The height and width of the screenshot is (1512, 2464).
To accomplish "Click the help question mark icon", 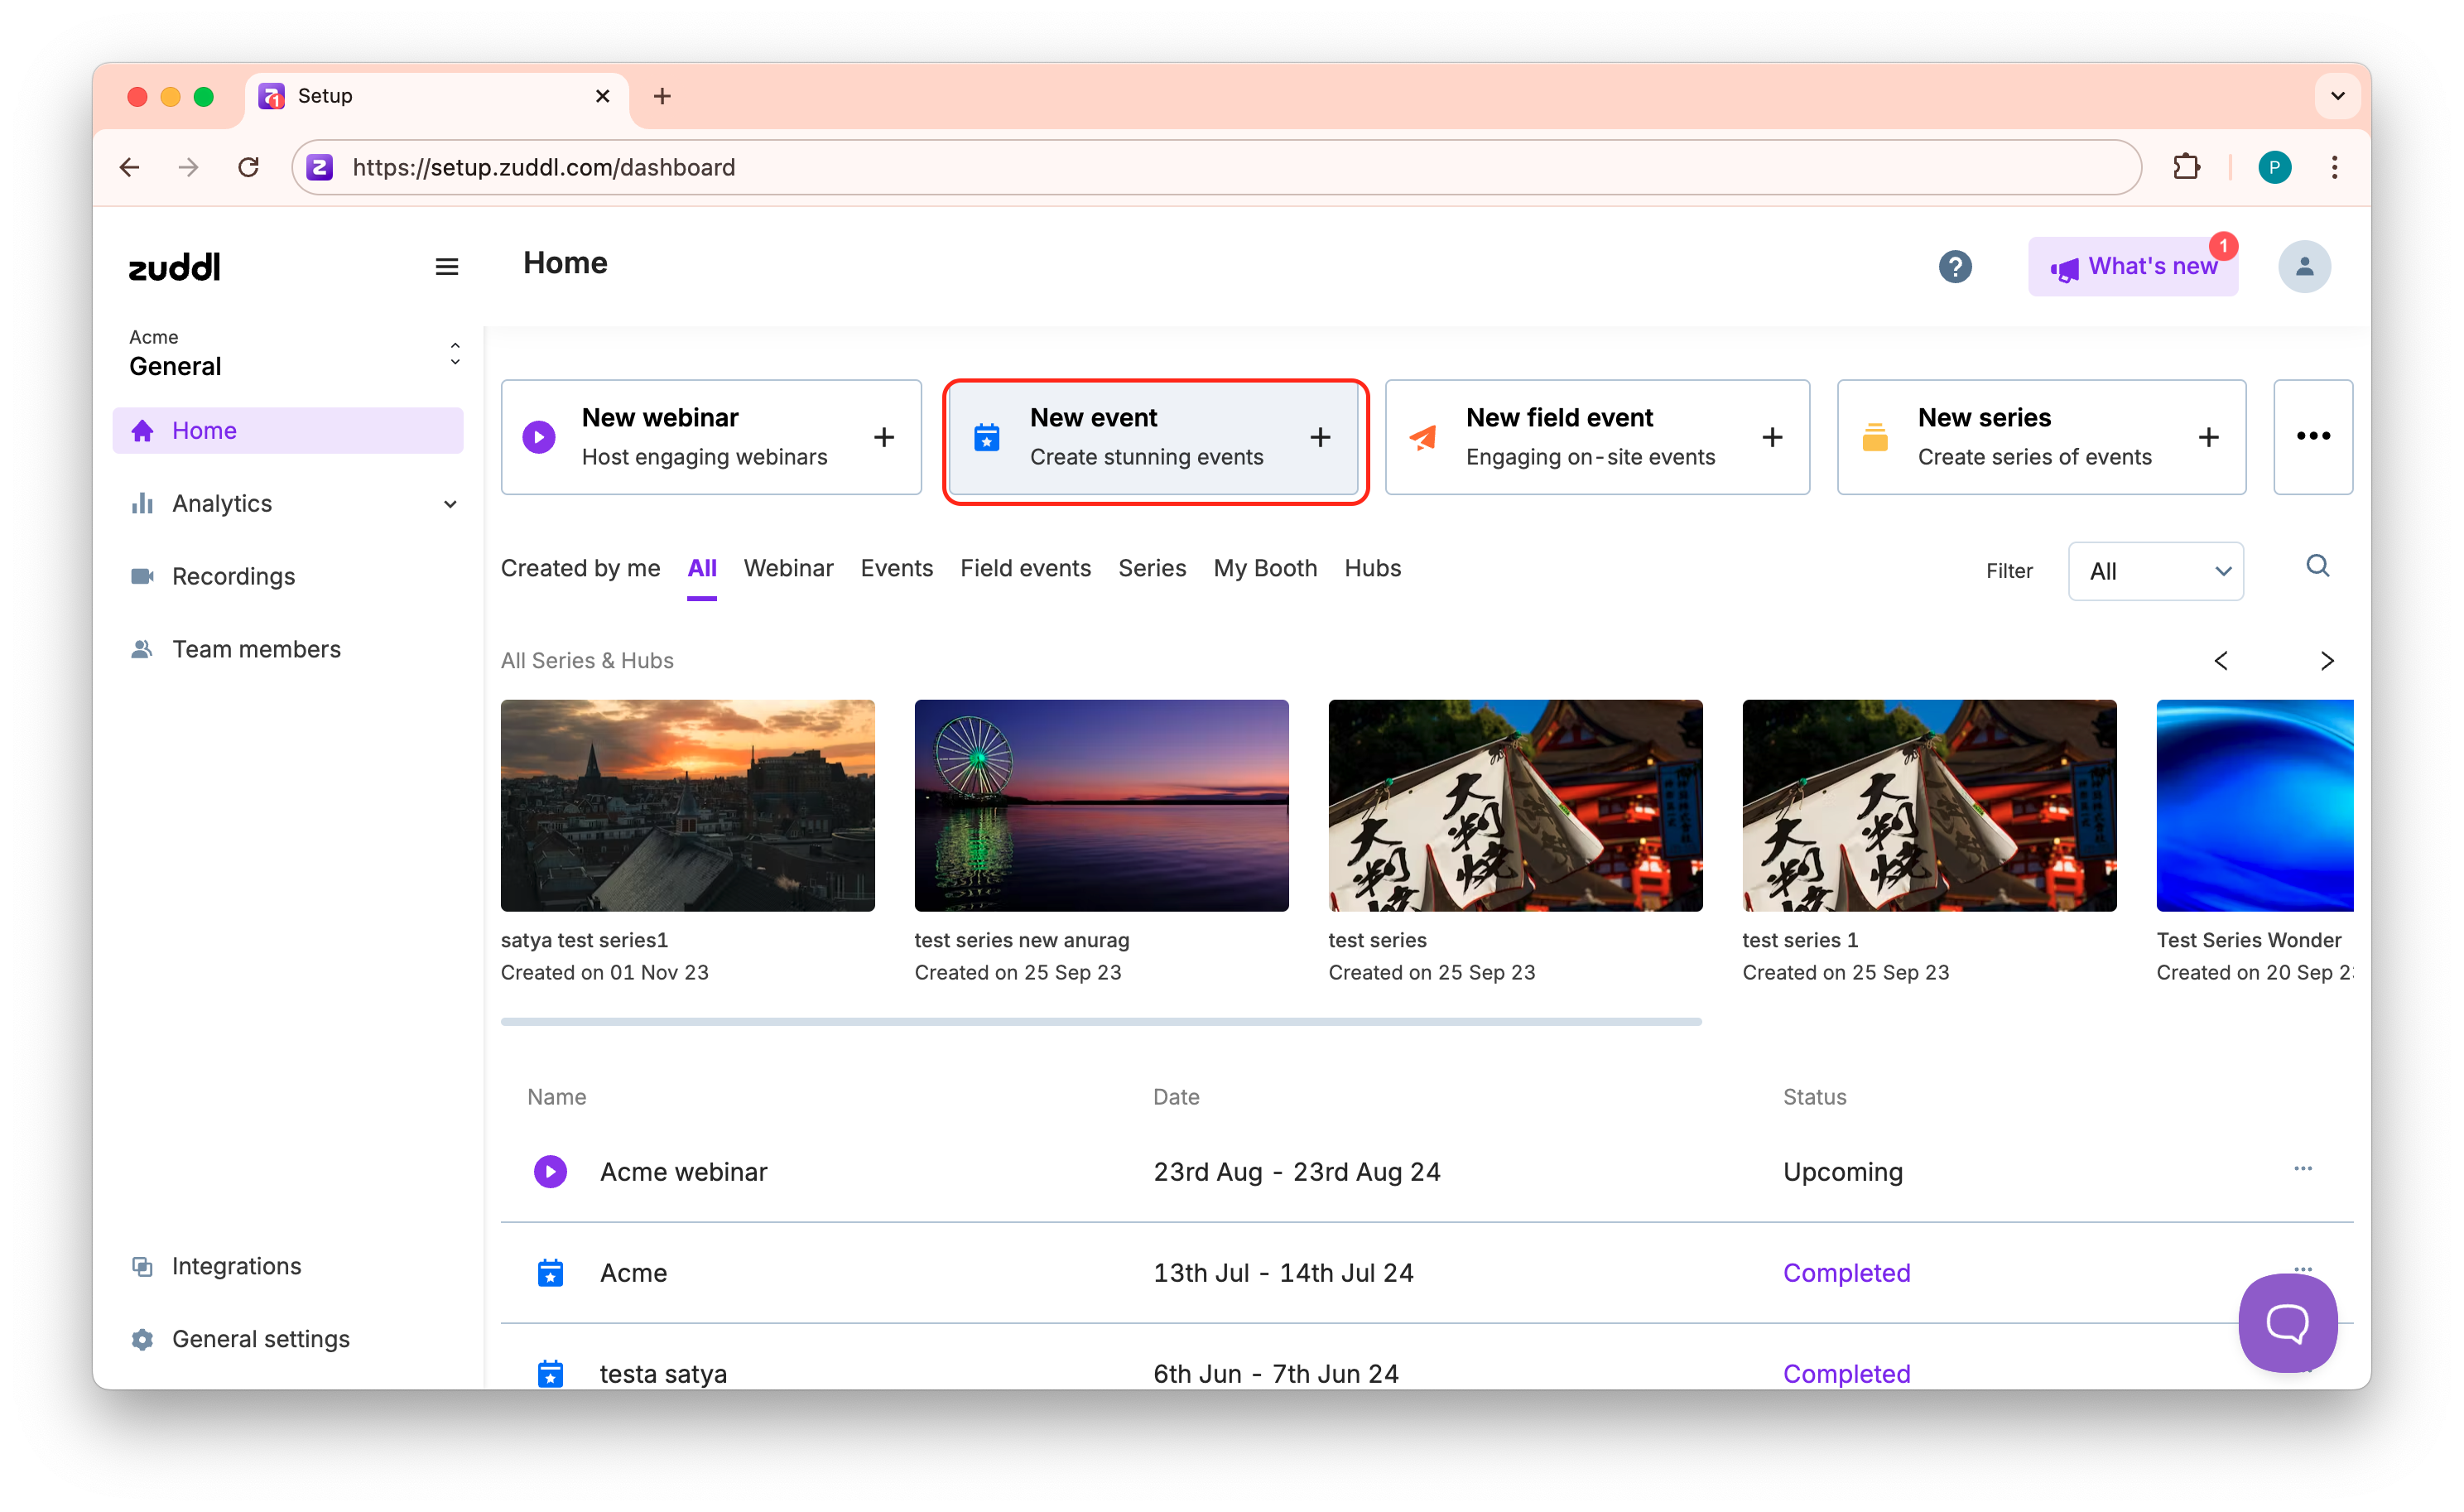I will pyautogui.click(x=1954, y=267).
